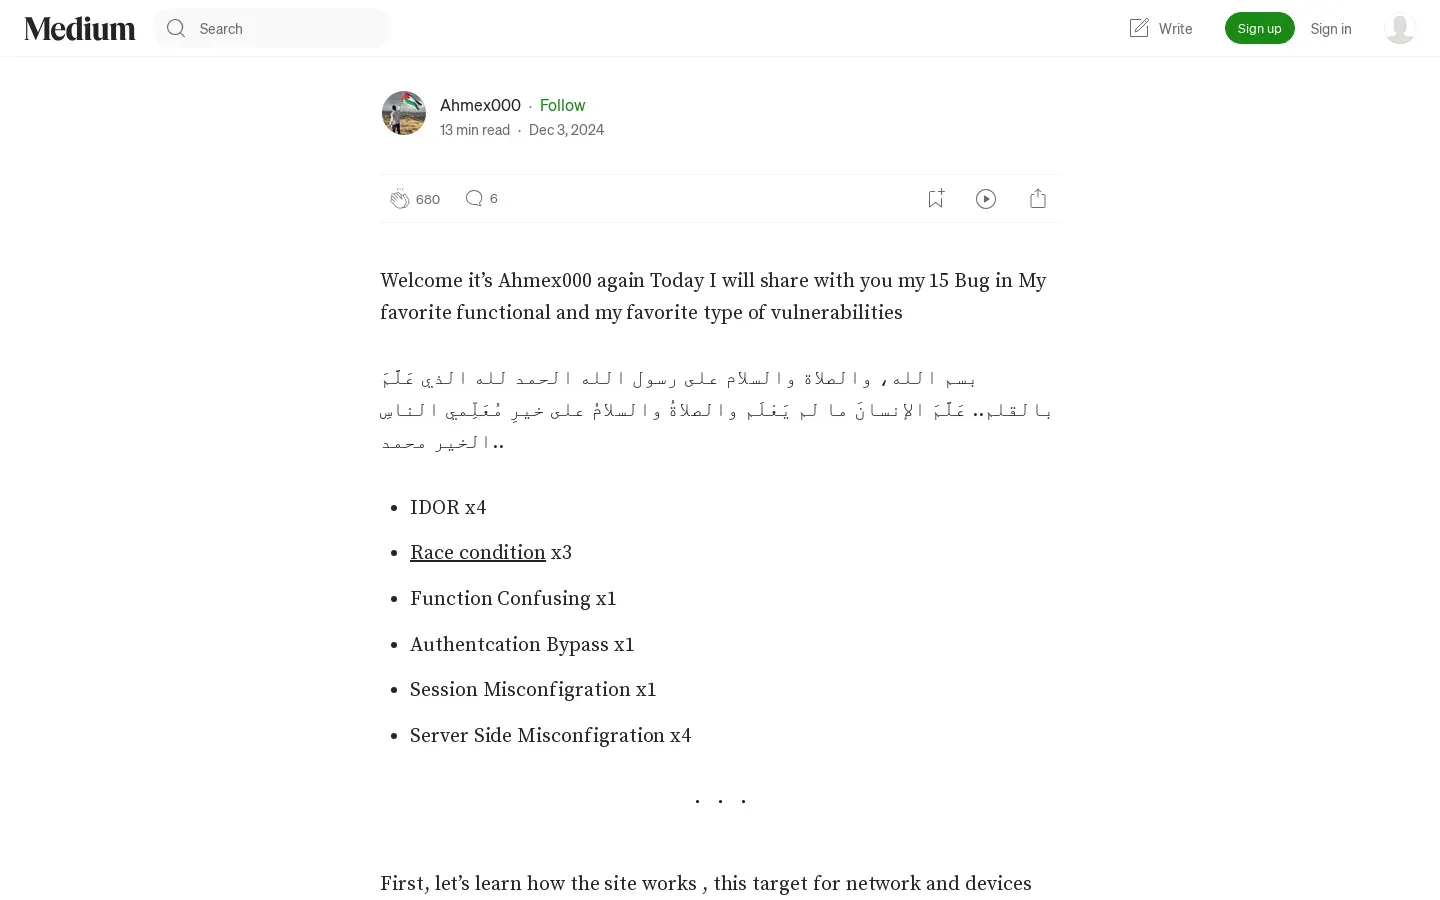The image size is (1440, 900).
Task: Click the comment count number 6
Action: tap(494, 198)
